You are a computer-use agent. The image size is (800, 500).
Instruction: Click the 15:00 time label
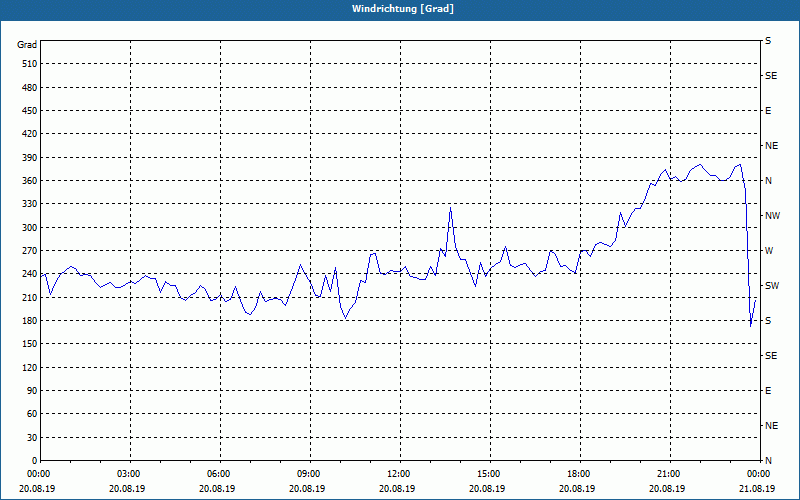coord(489,474)
